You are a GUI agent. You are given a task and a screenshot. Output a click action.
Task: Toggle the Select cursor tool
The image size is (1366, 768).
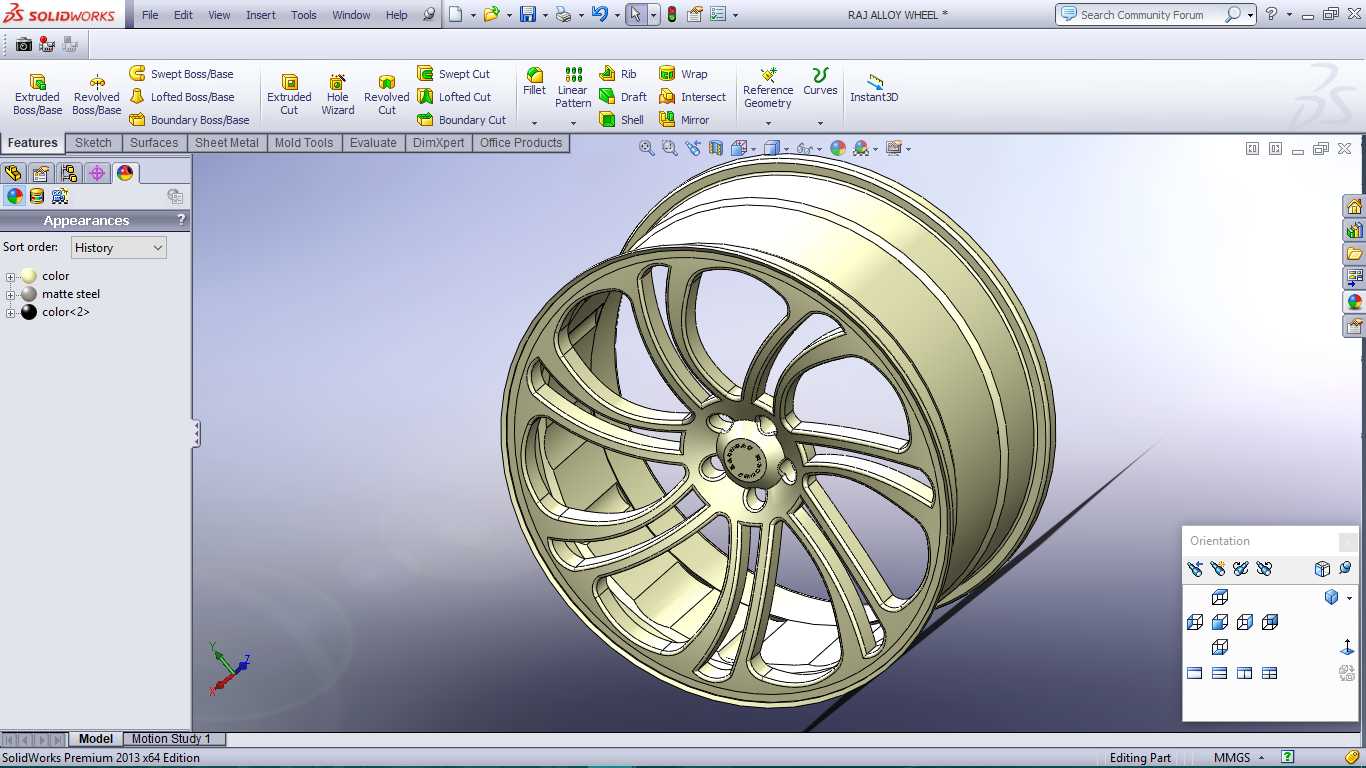pyautogui.click(x=636, y=15)
